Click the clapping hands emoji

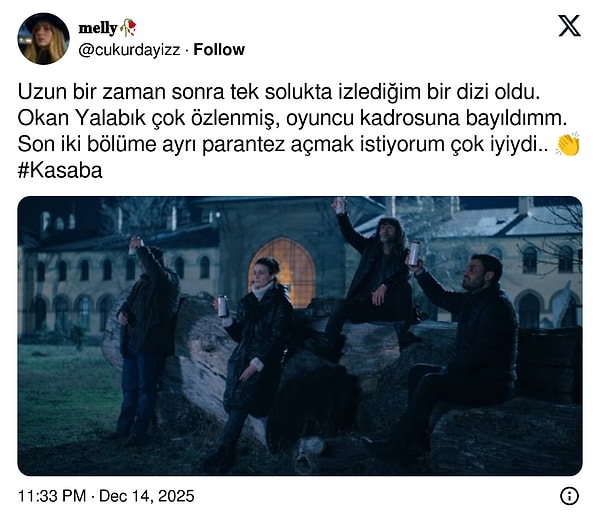pos(568,144)
